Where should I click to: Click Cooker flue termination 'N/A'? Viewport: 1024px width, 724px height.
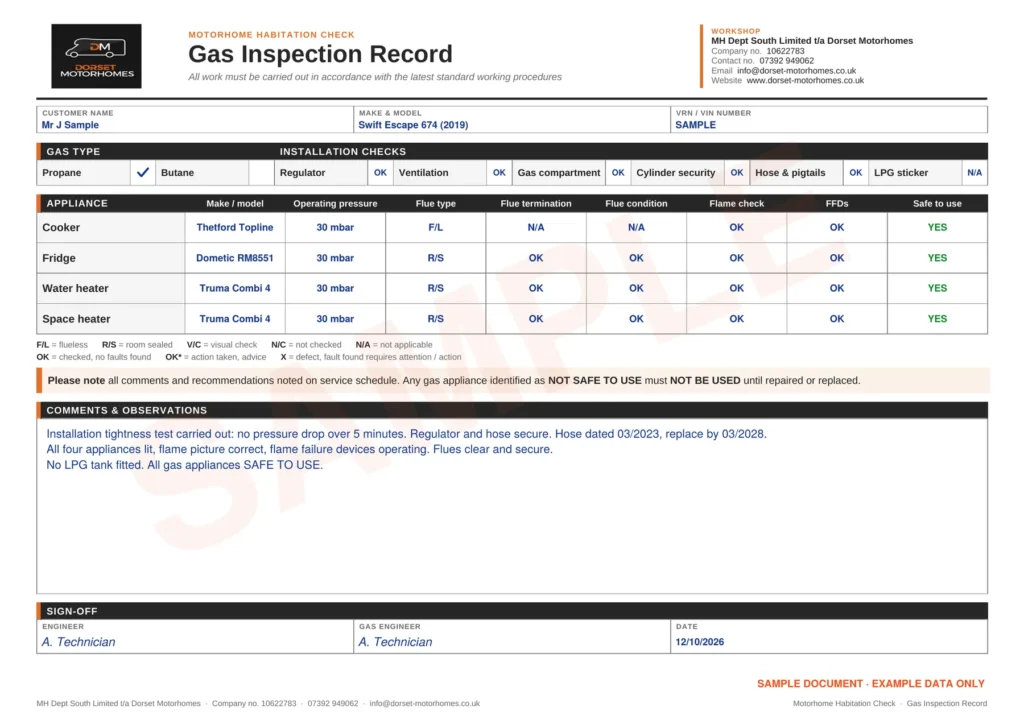point(536,227)
